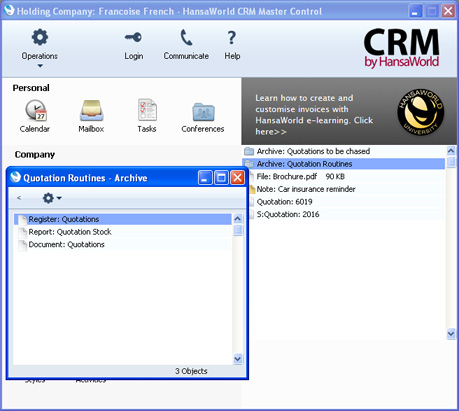Click scroll up arrow of Master Control list
This screenshot has width=459, height=411.
pyautogui.click(x=451, y=151)
